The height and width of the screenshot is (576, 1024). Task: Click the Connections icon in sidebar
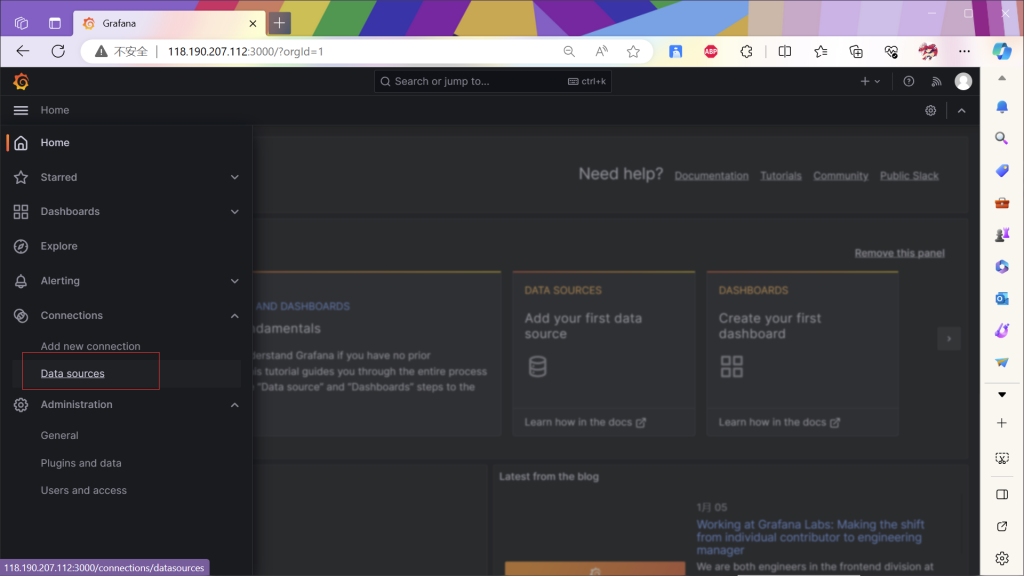click(x=21, y=315)
